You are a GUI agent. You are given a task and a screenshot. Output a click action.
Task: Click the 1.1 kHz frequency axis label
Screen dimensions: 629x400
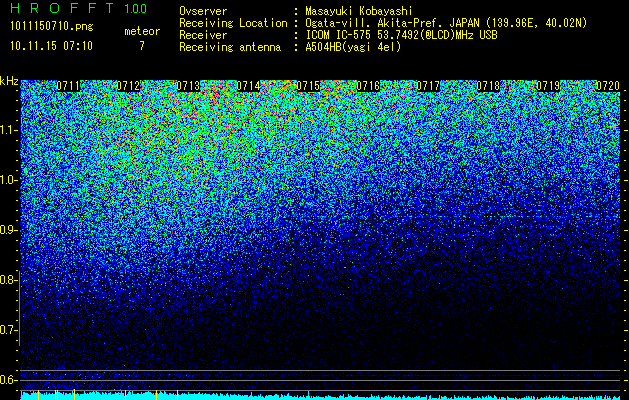tap(9, 130)
